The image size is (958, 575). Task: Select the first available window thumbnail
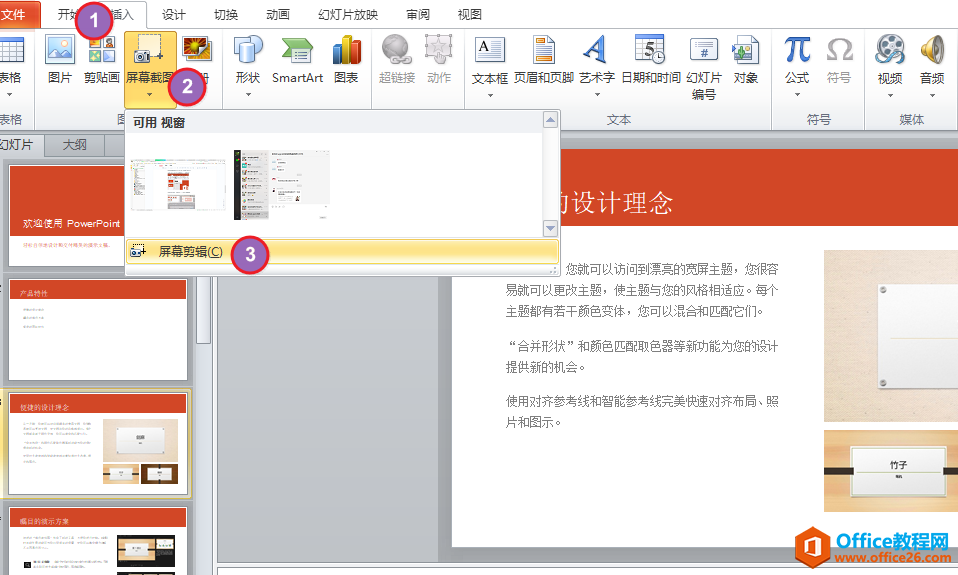pos(178,185)
